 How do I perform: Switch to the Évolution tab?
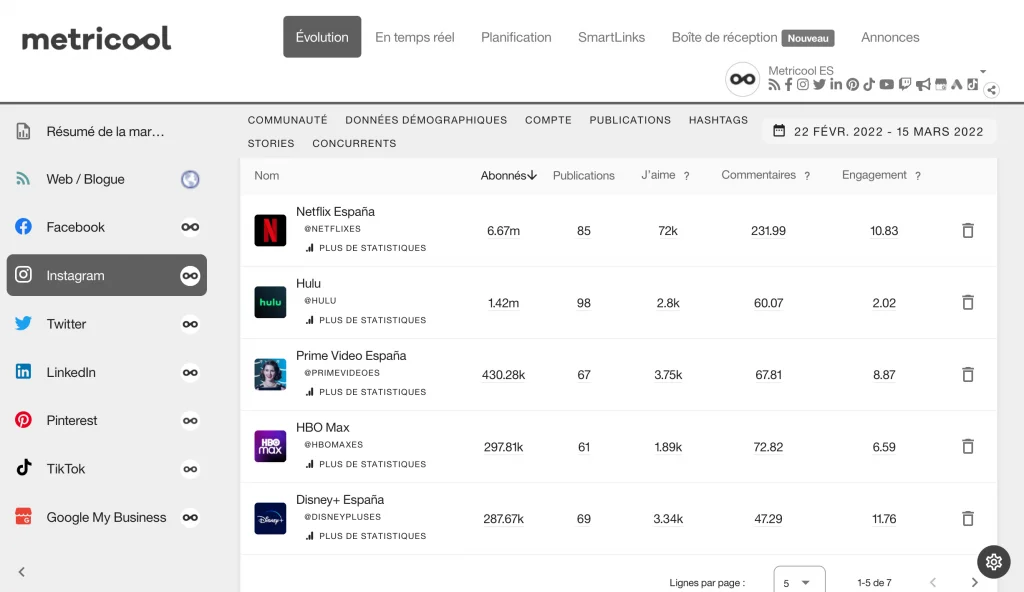[322, 37]
